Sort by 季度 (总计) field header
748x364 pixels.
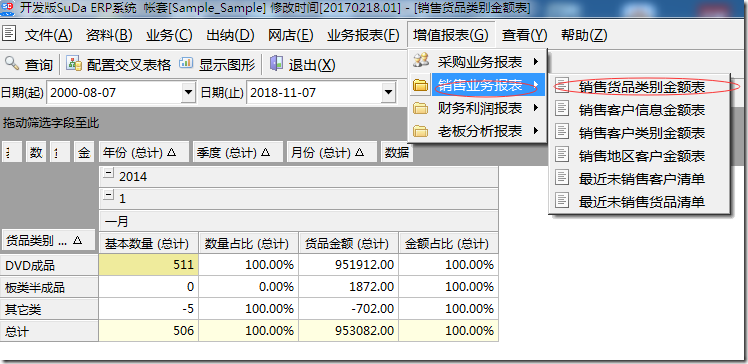(238, 152)
